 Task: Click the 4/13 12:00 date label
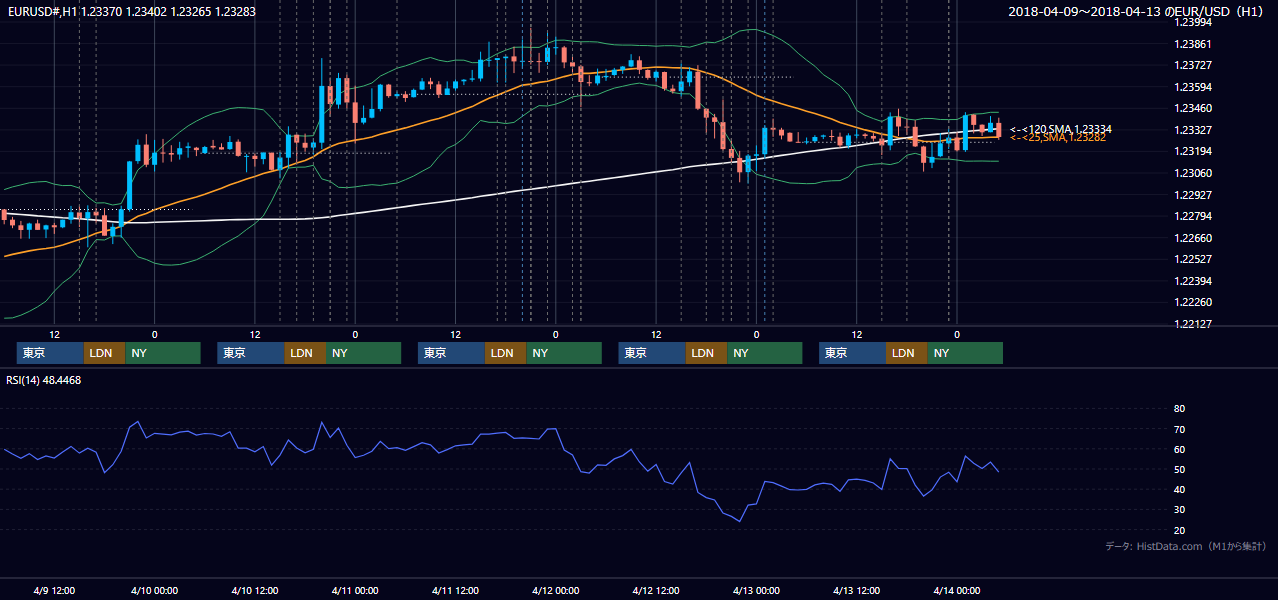857,590
